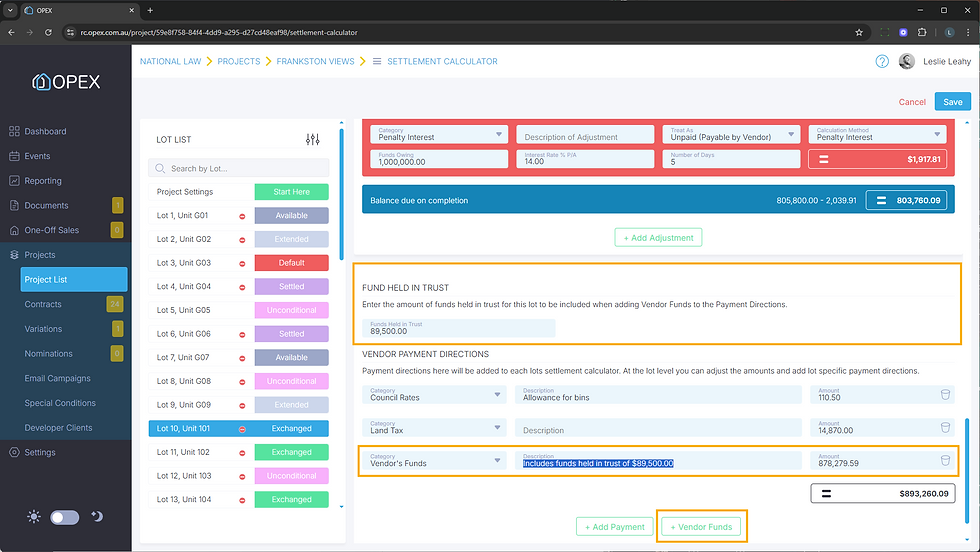Select Lot 1, Unit G01 row

pyautogui.click(x=239, y=216)
